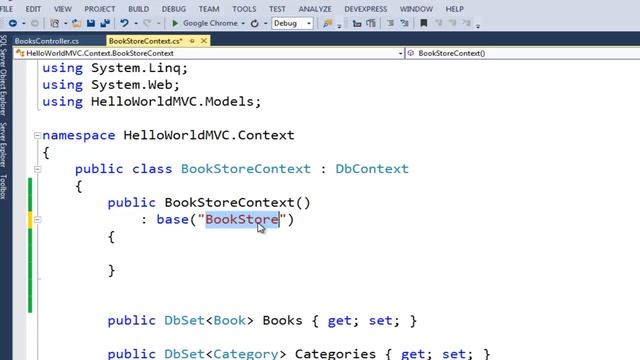Open the DEBUG menu

[x=173, y=9]
